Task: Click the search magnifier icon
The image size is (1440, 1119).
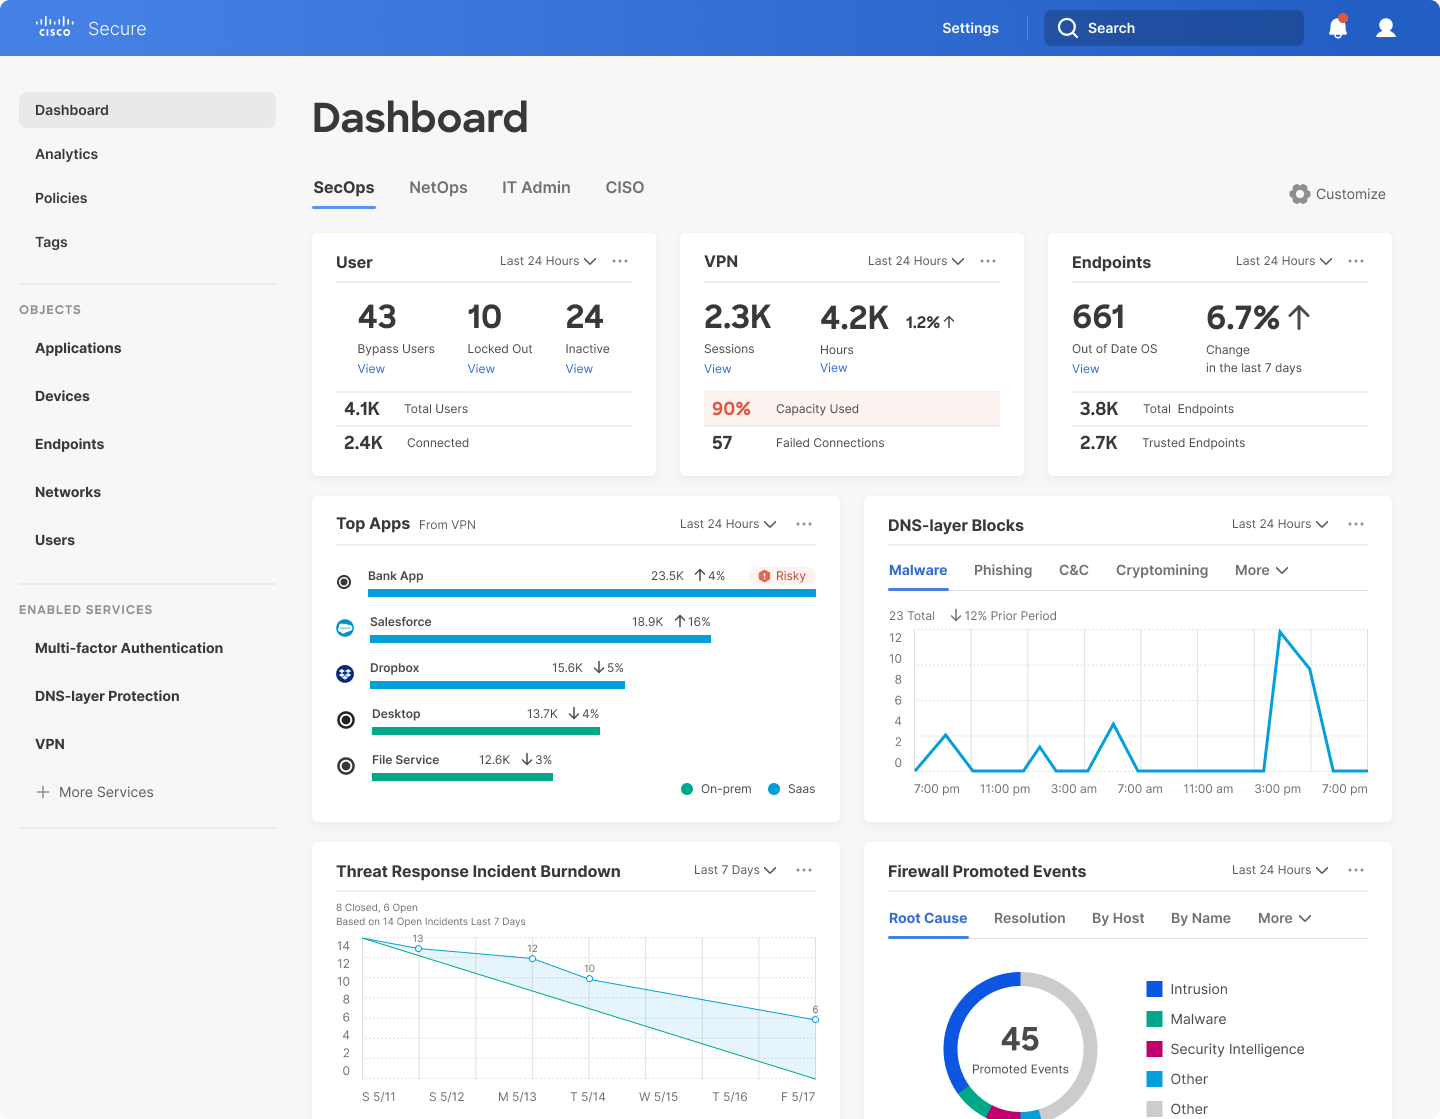Action: point(1068,28)
